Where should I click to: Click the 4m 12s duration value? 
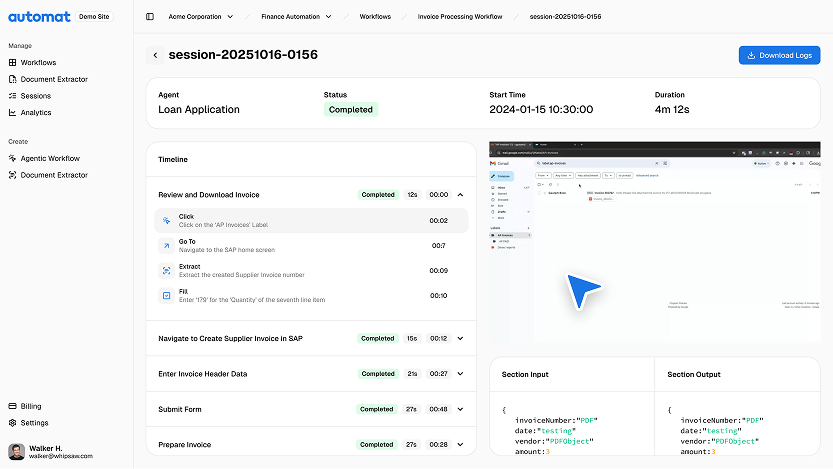(x=672, y=109)
